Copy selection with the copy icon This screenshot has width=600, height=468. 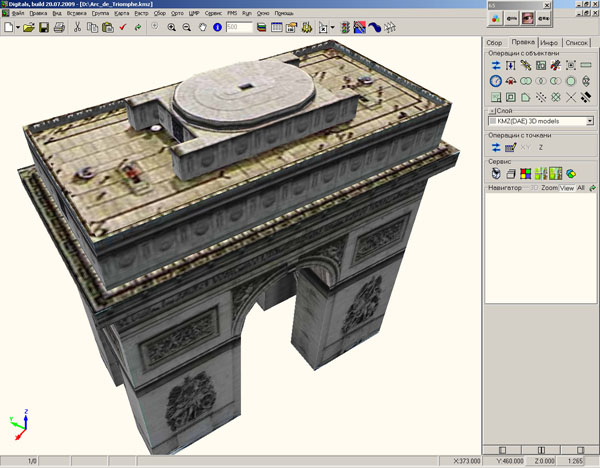pyautogui.click(x=92, y=27)
